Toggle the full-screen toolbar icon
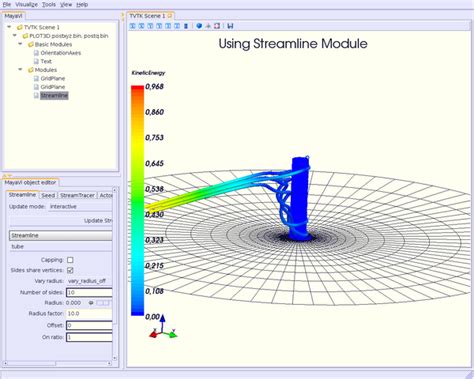The width and height of the screenshot is (474, 379). [x=217, y=26]
